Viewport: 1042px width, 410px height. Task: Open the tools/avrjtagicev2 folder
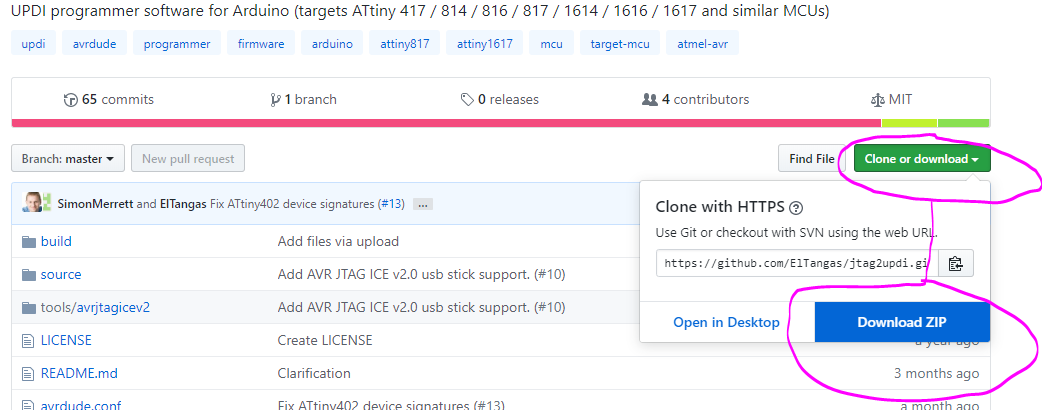(x=95, y=307)
